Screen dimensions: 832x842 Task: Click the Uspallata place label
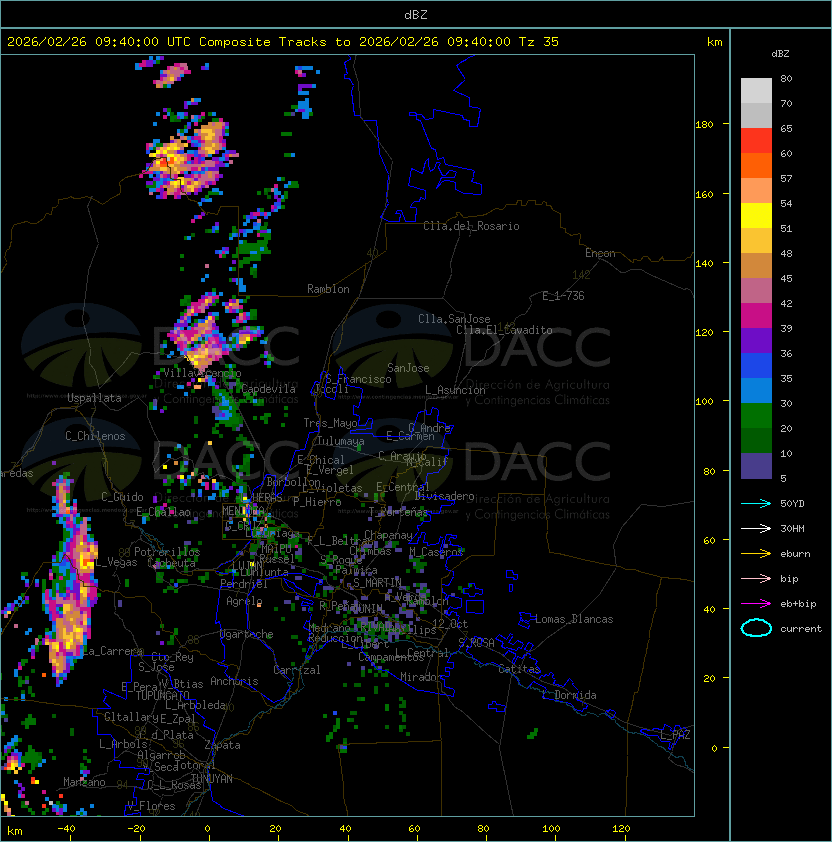tap(94, 398)
